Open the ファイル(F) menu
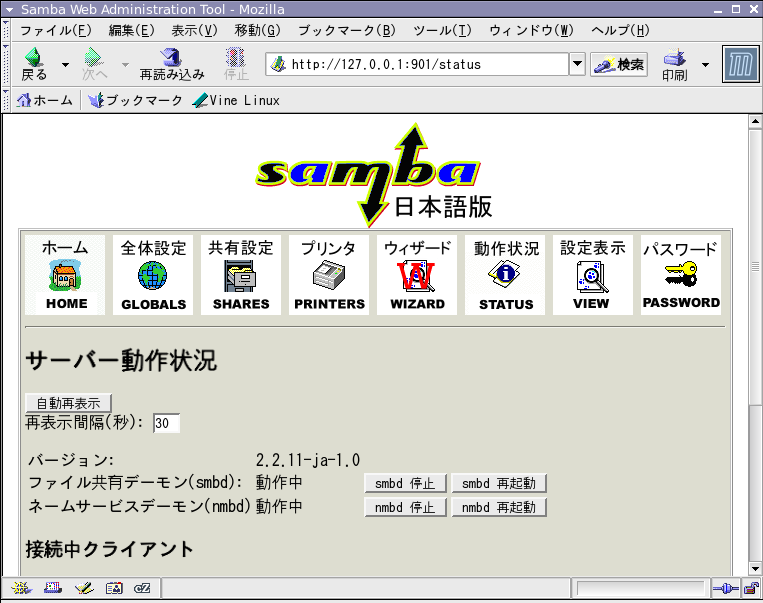This screenshot has height=603, width=763. (x=55, y=31)
